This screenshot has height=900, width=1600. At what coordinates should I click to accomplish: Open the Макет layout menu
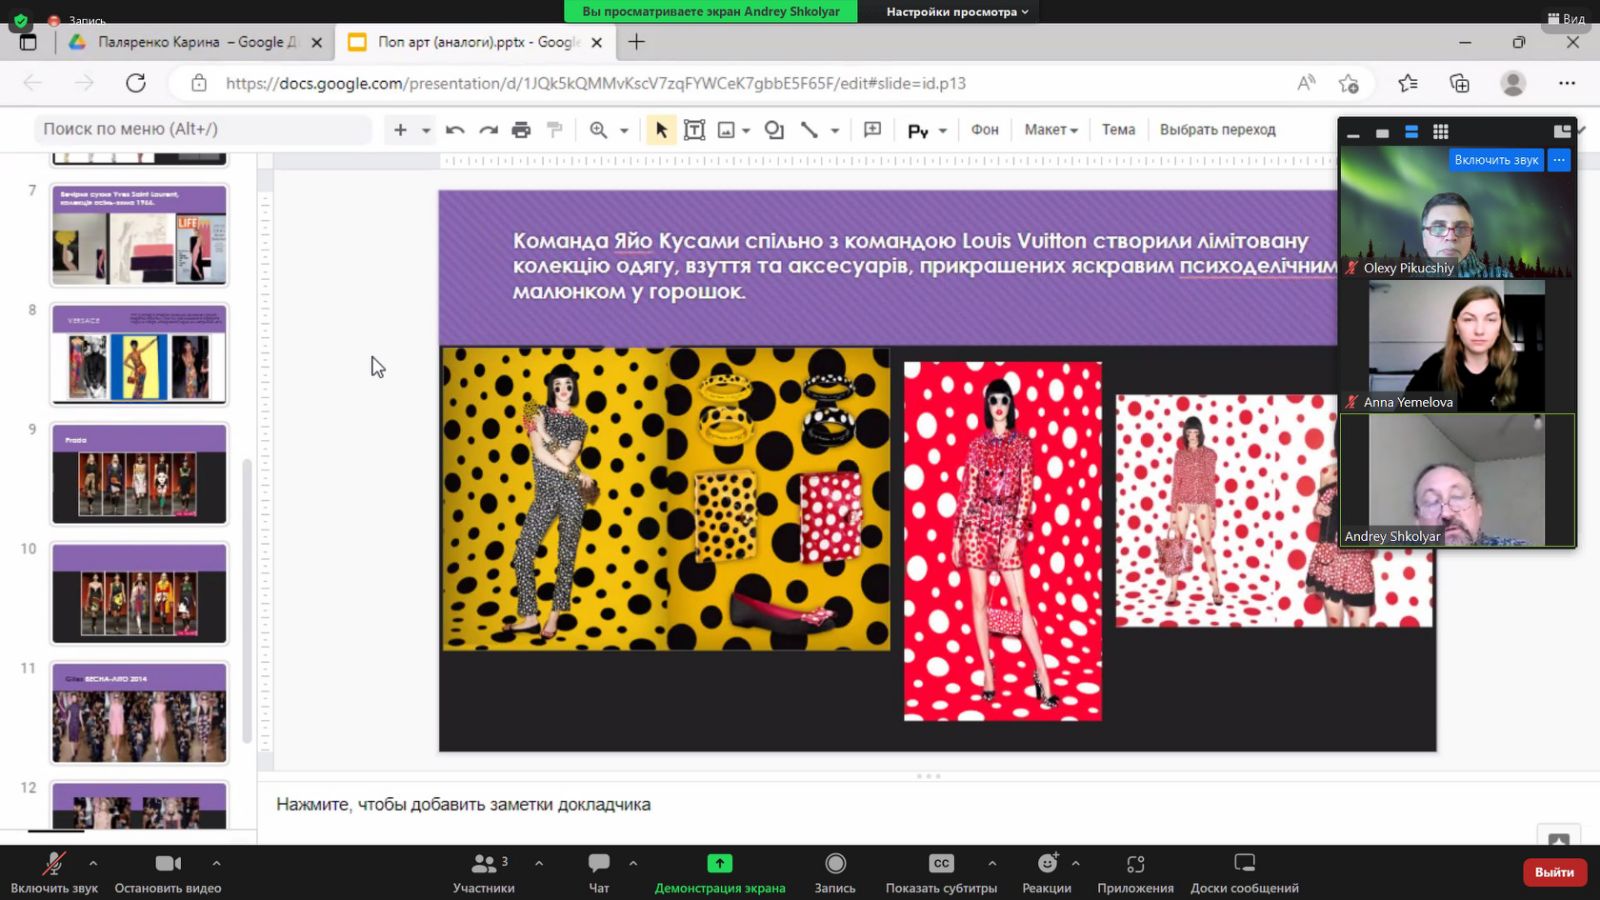(1051, 130)
